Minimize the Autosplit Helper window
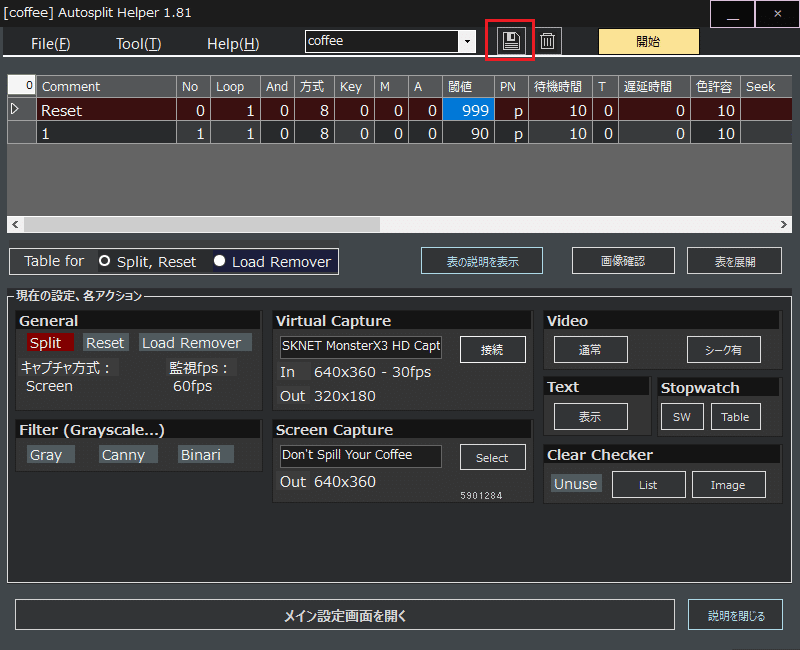800x650 pixels. pos(733,14)
